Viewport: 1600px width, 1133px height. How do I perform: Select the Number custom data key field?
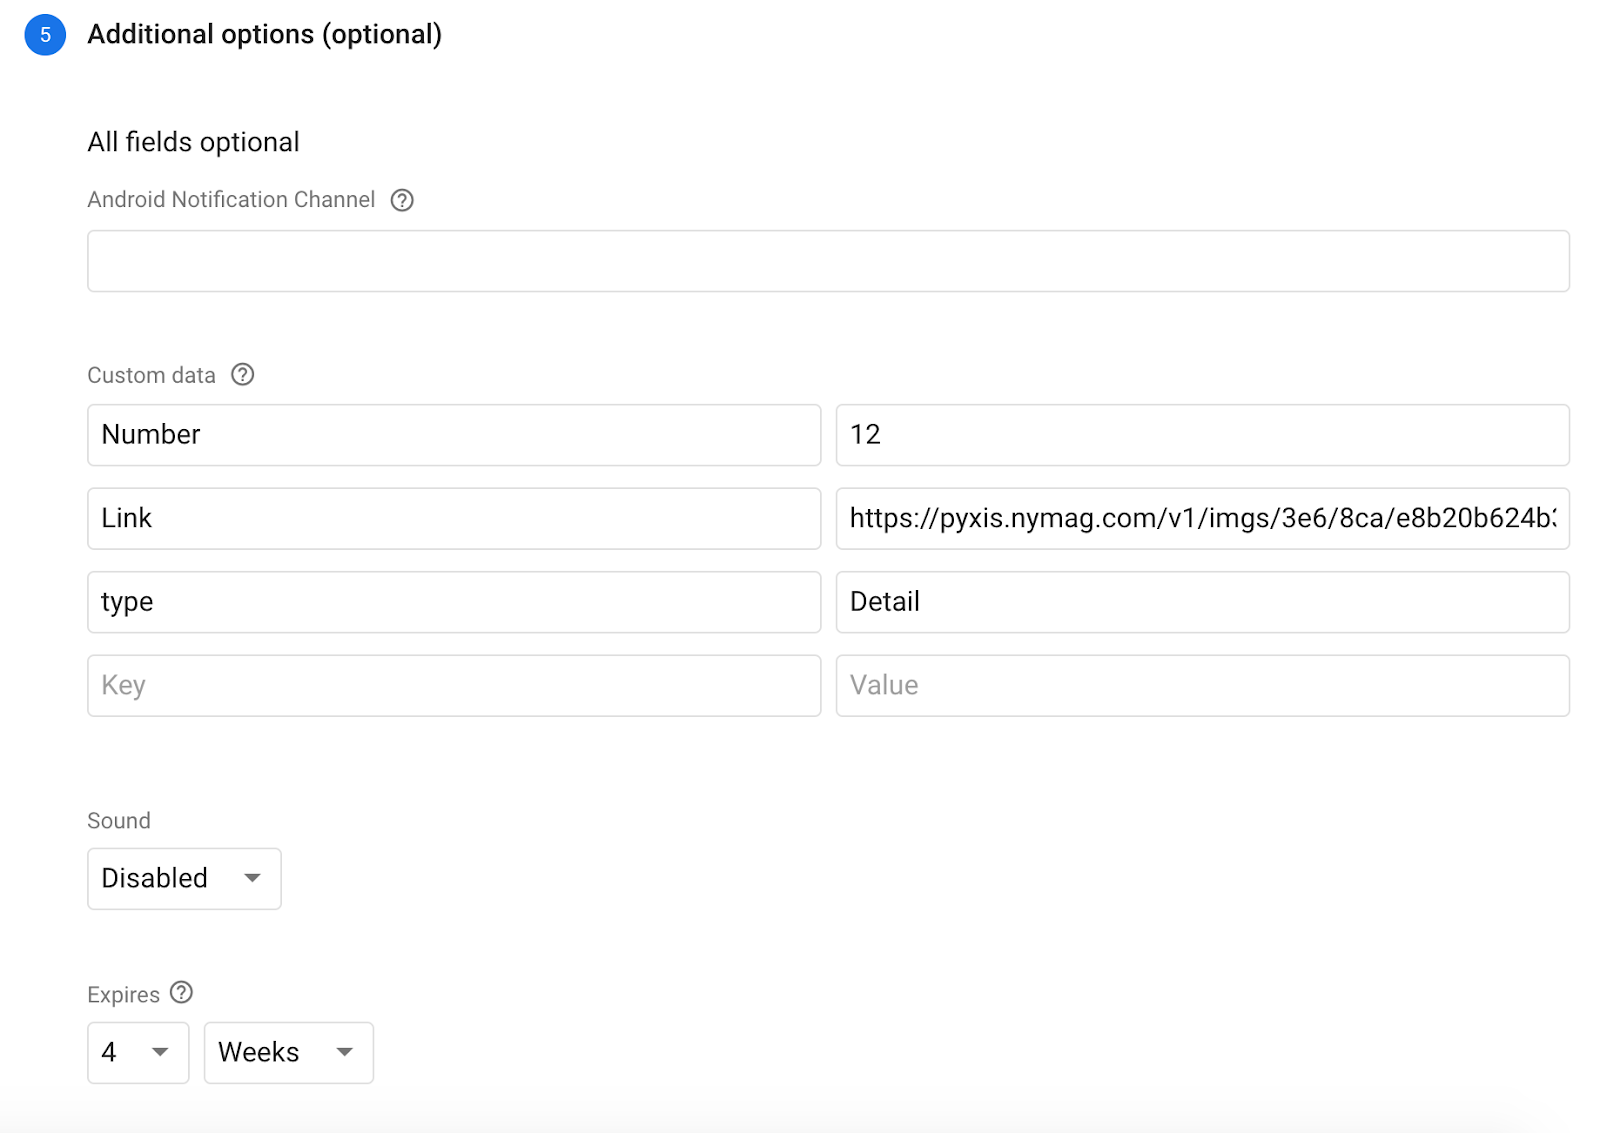[x=453, y=435]
